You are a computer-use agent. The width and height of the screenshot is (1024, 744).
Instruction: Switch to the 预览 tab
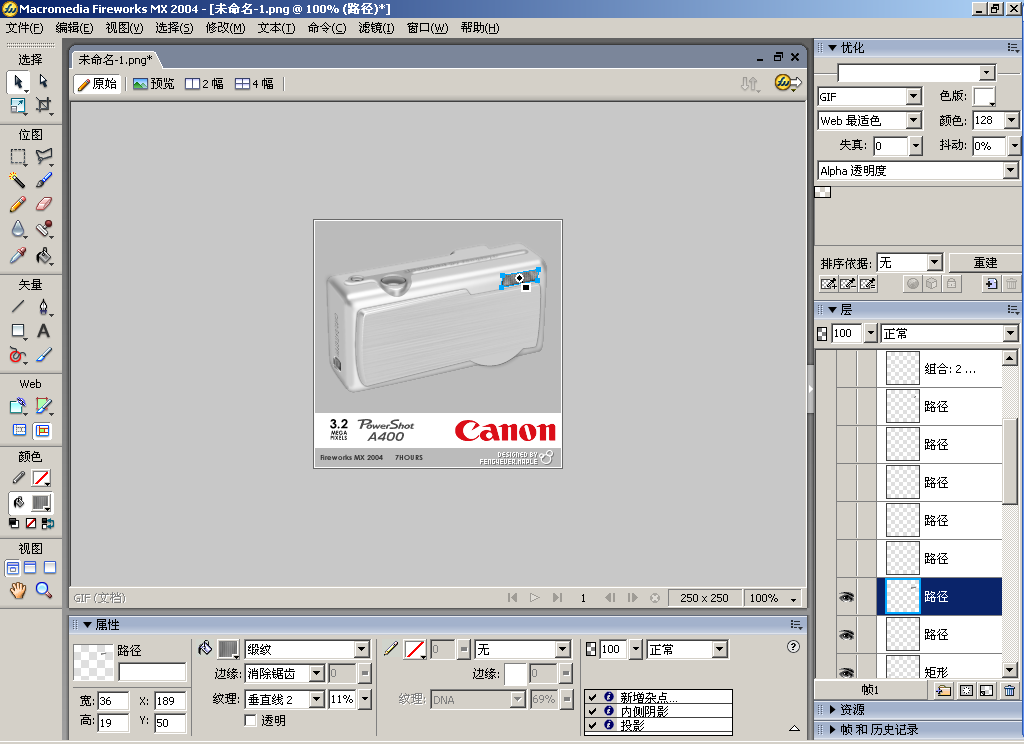point(153,84)
